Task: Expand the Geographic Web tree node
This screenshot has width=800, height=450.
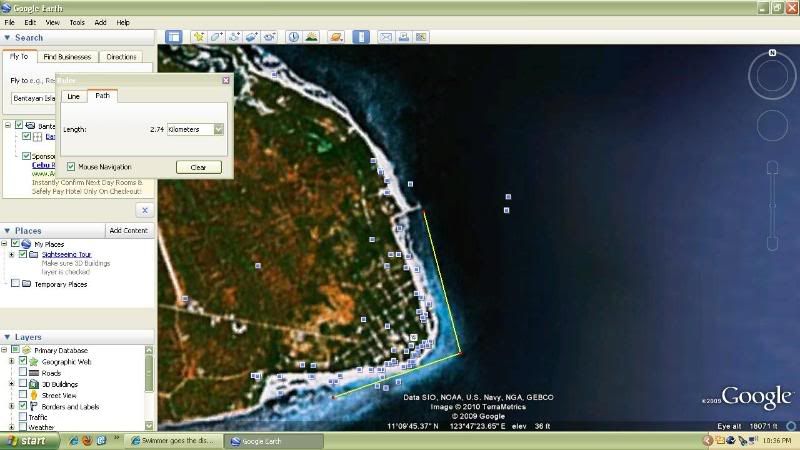Action: 12,361
